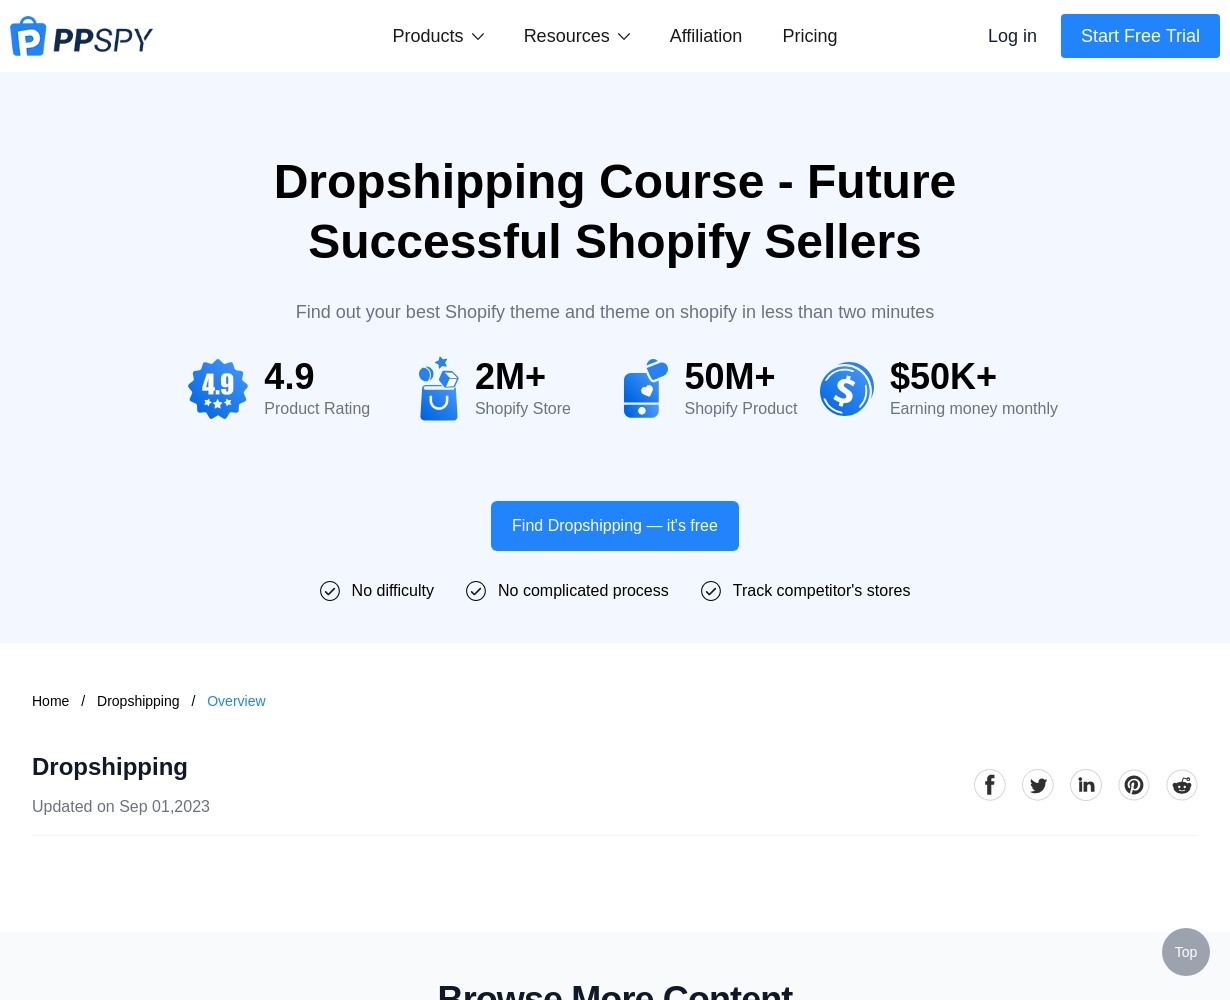The width and height of the screenshot is (1230, 1000).
Task: Click the 4.9 rating badge icon
Action: pyautogui.click(x=218, y=389)
